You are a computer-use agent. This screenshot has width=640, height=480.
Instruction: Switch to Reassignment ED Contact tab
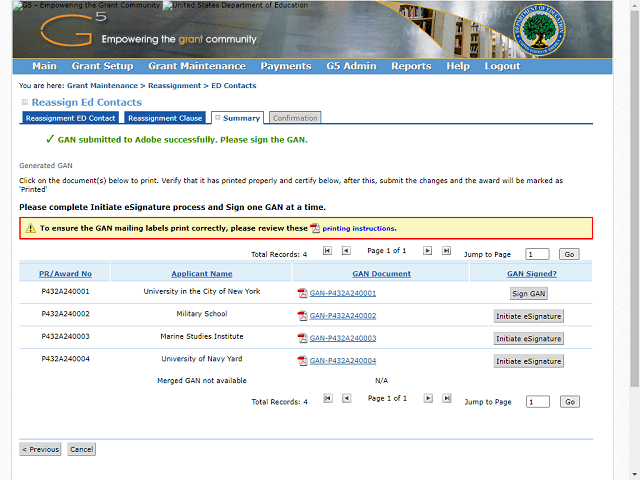(x=70, y=118)
